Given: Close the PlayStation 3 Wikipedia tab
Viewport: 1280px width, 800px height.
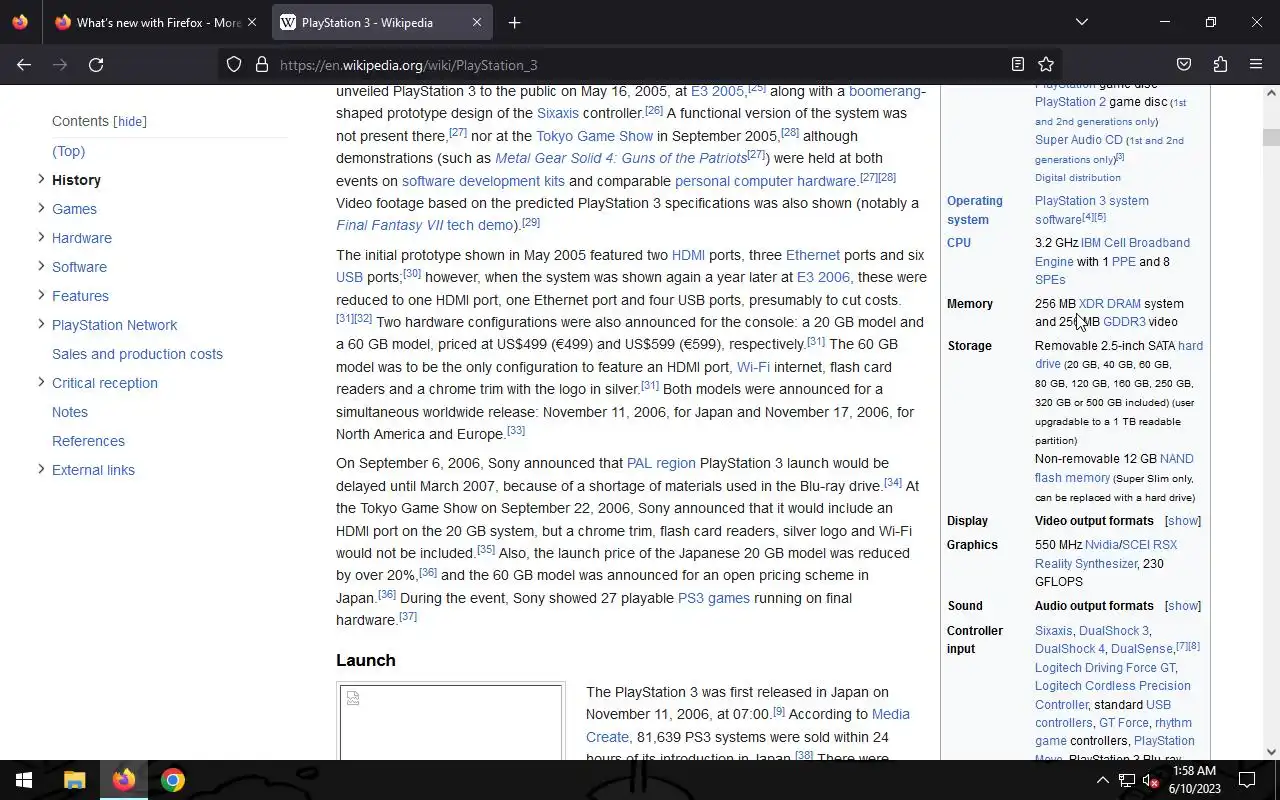Looking at the screenshot, I should pyautogui.click(x=477, y=22).
